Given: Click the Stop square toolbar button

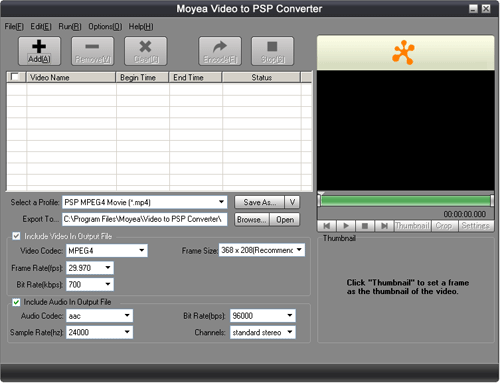Looking at the screenshot, I should [273, 51].
